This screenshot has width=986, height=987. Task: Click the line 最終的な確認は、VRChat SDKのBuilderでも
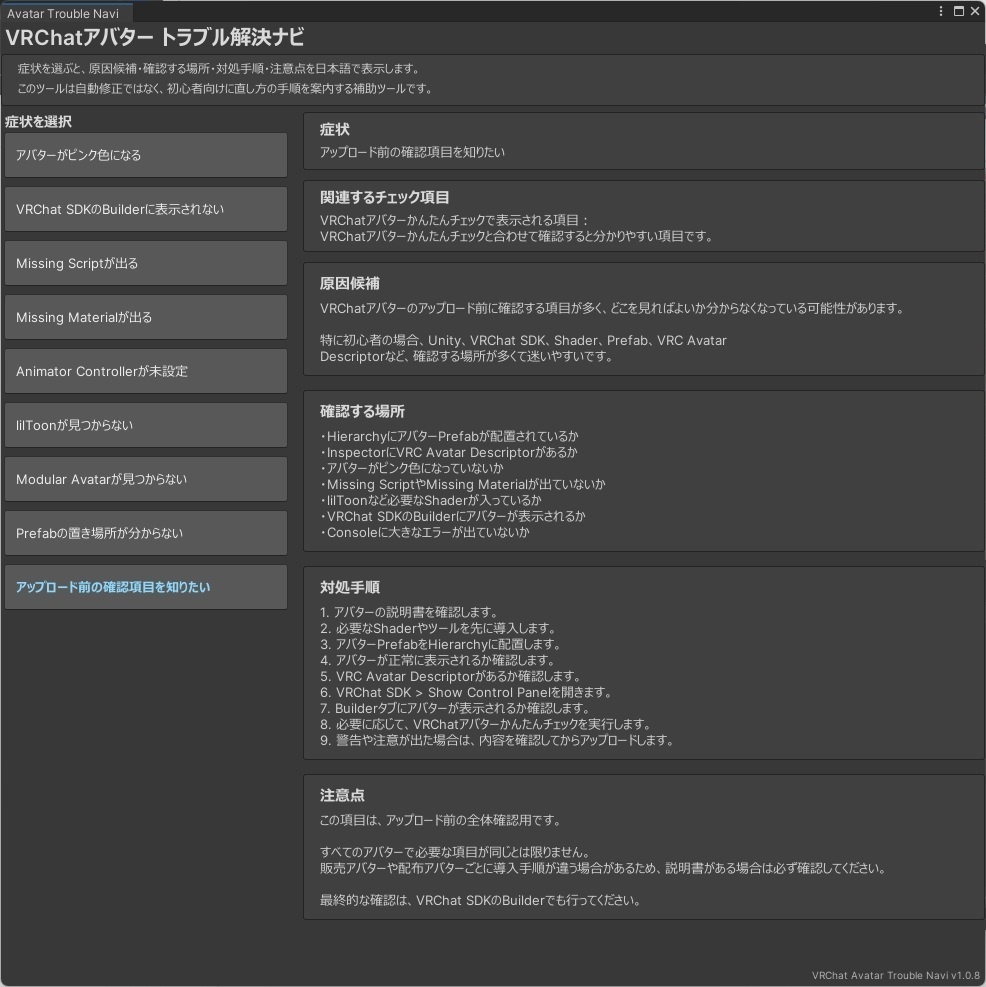480,901
